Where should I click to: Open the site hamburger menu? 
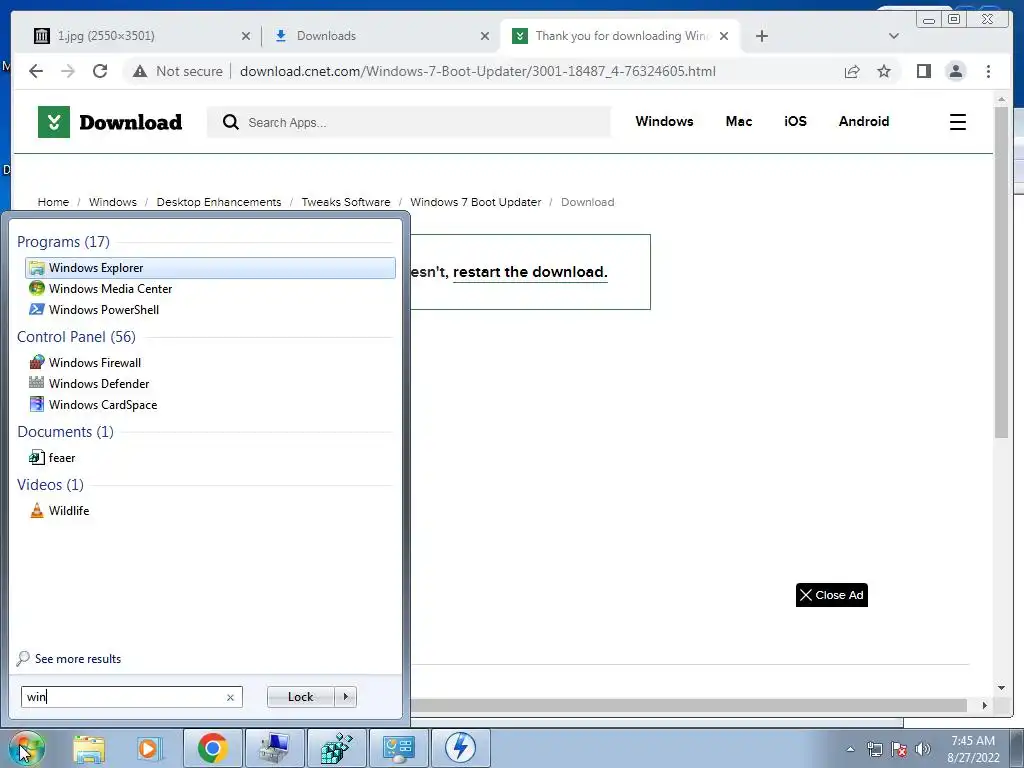pos(957,122)
